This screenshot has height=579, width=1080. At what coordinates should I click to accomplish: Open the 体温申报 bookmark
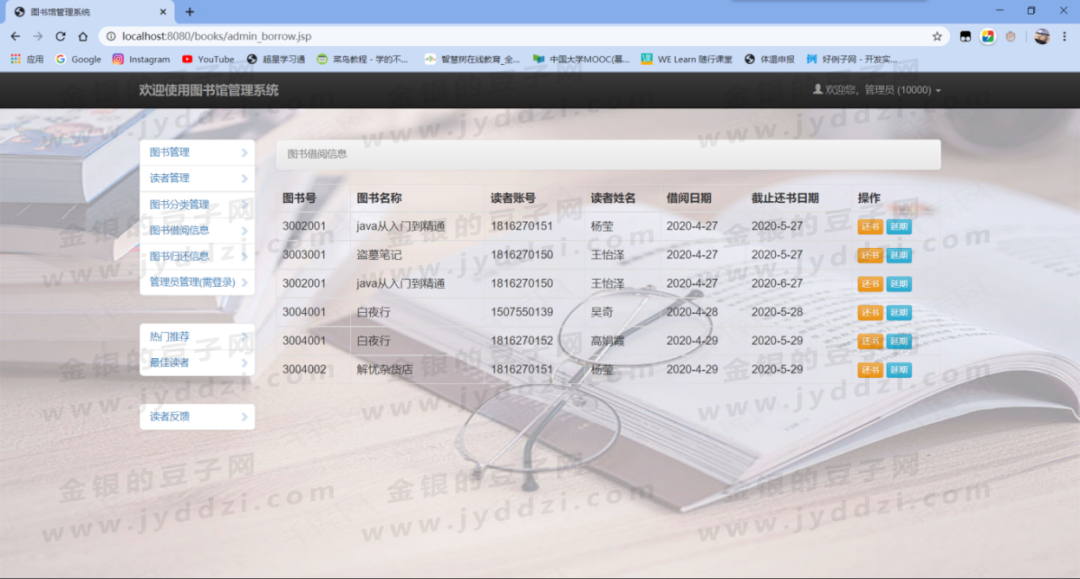point(769,59)
